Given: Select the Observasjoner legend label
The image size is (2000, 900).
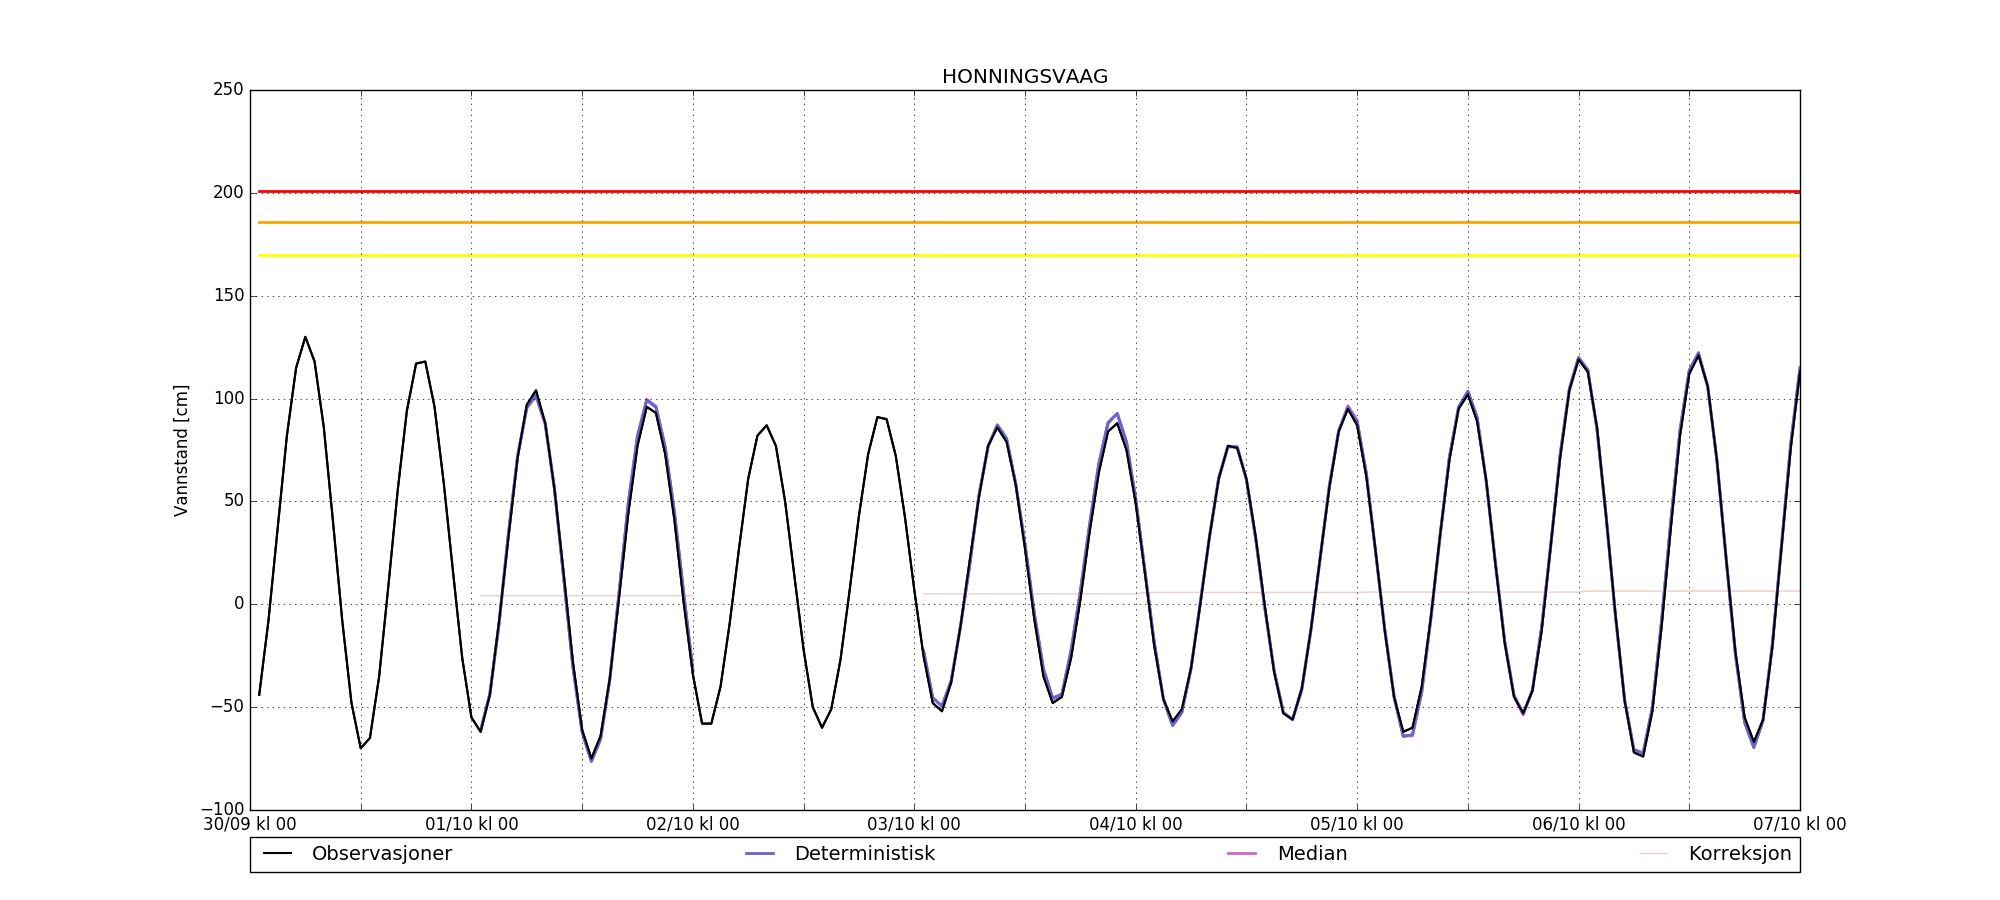Looking at the screenshot, I should coord(381,854).
